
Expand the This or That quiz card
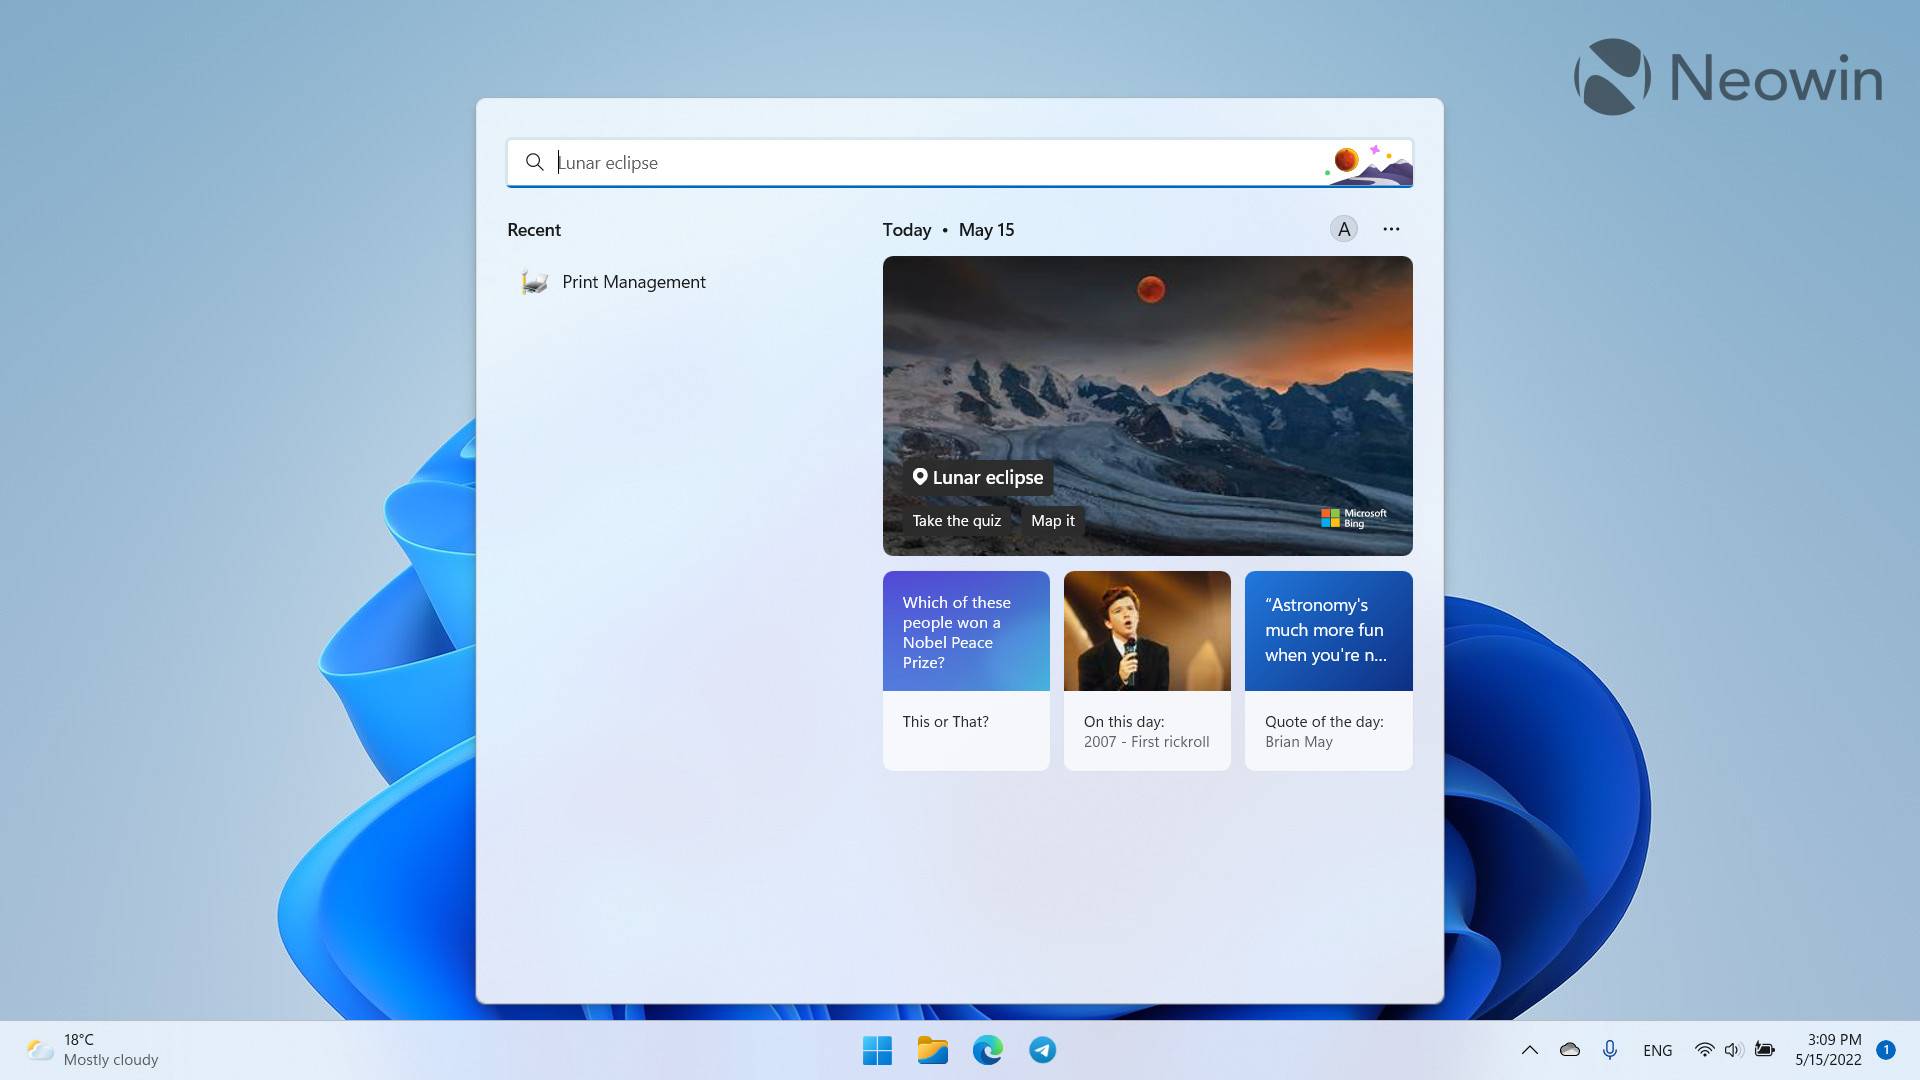click(965, 670)
